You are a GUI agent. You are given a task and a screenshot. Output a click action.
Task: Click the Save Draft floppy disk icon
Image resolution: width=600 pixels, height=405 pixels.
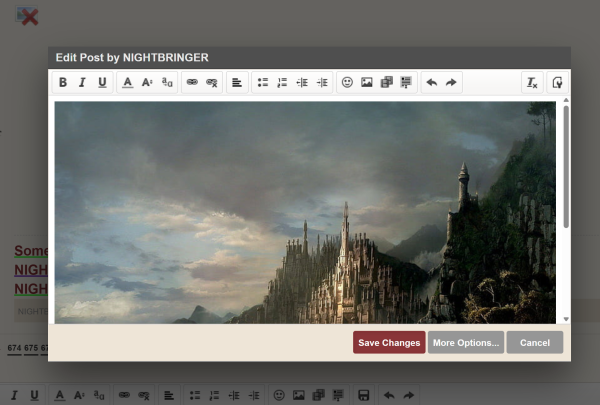point(364,395)
